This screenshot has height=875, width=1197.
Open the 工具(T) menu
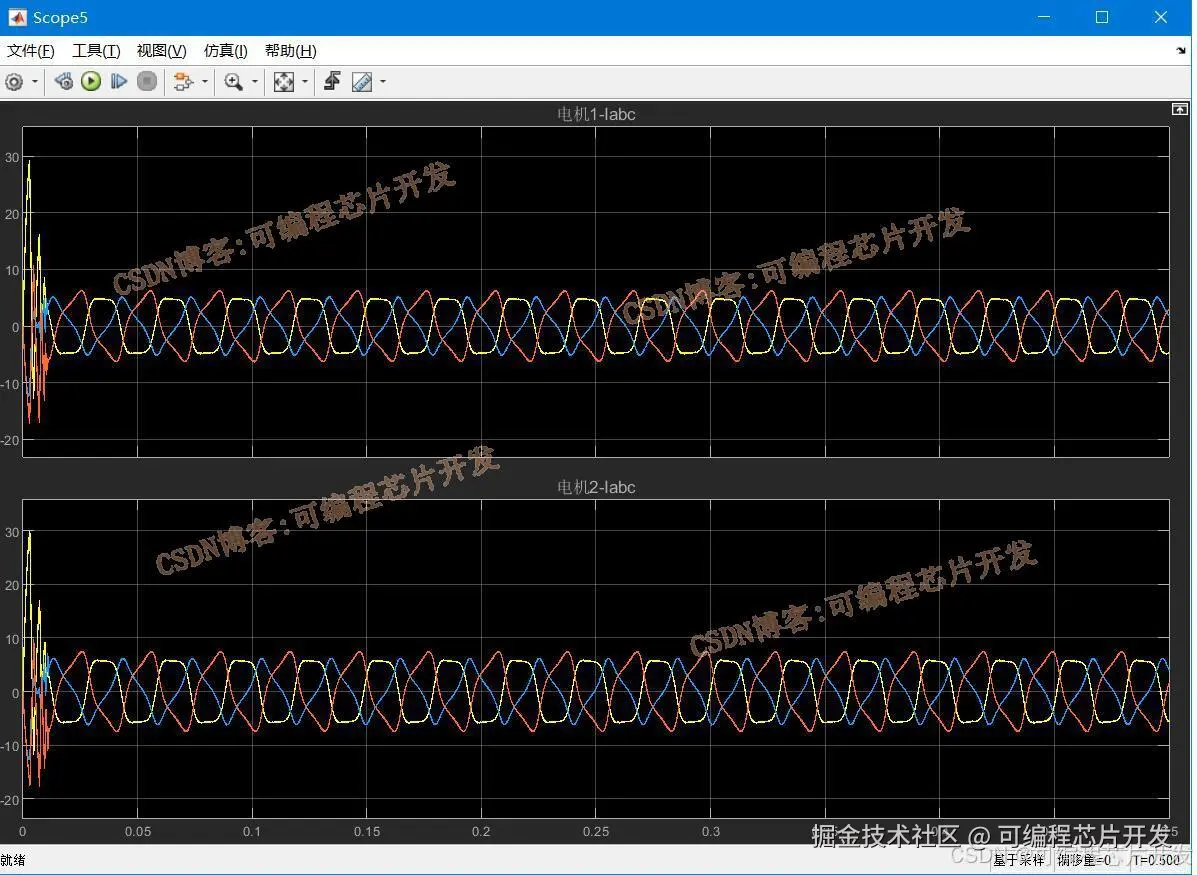[x=96, y=50]
